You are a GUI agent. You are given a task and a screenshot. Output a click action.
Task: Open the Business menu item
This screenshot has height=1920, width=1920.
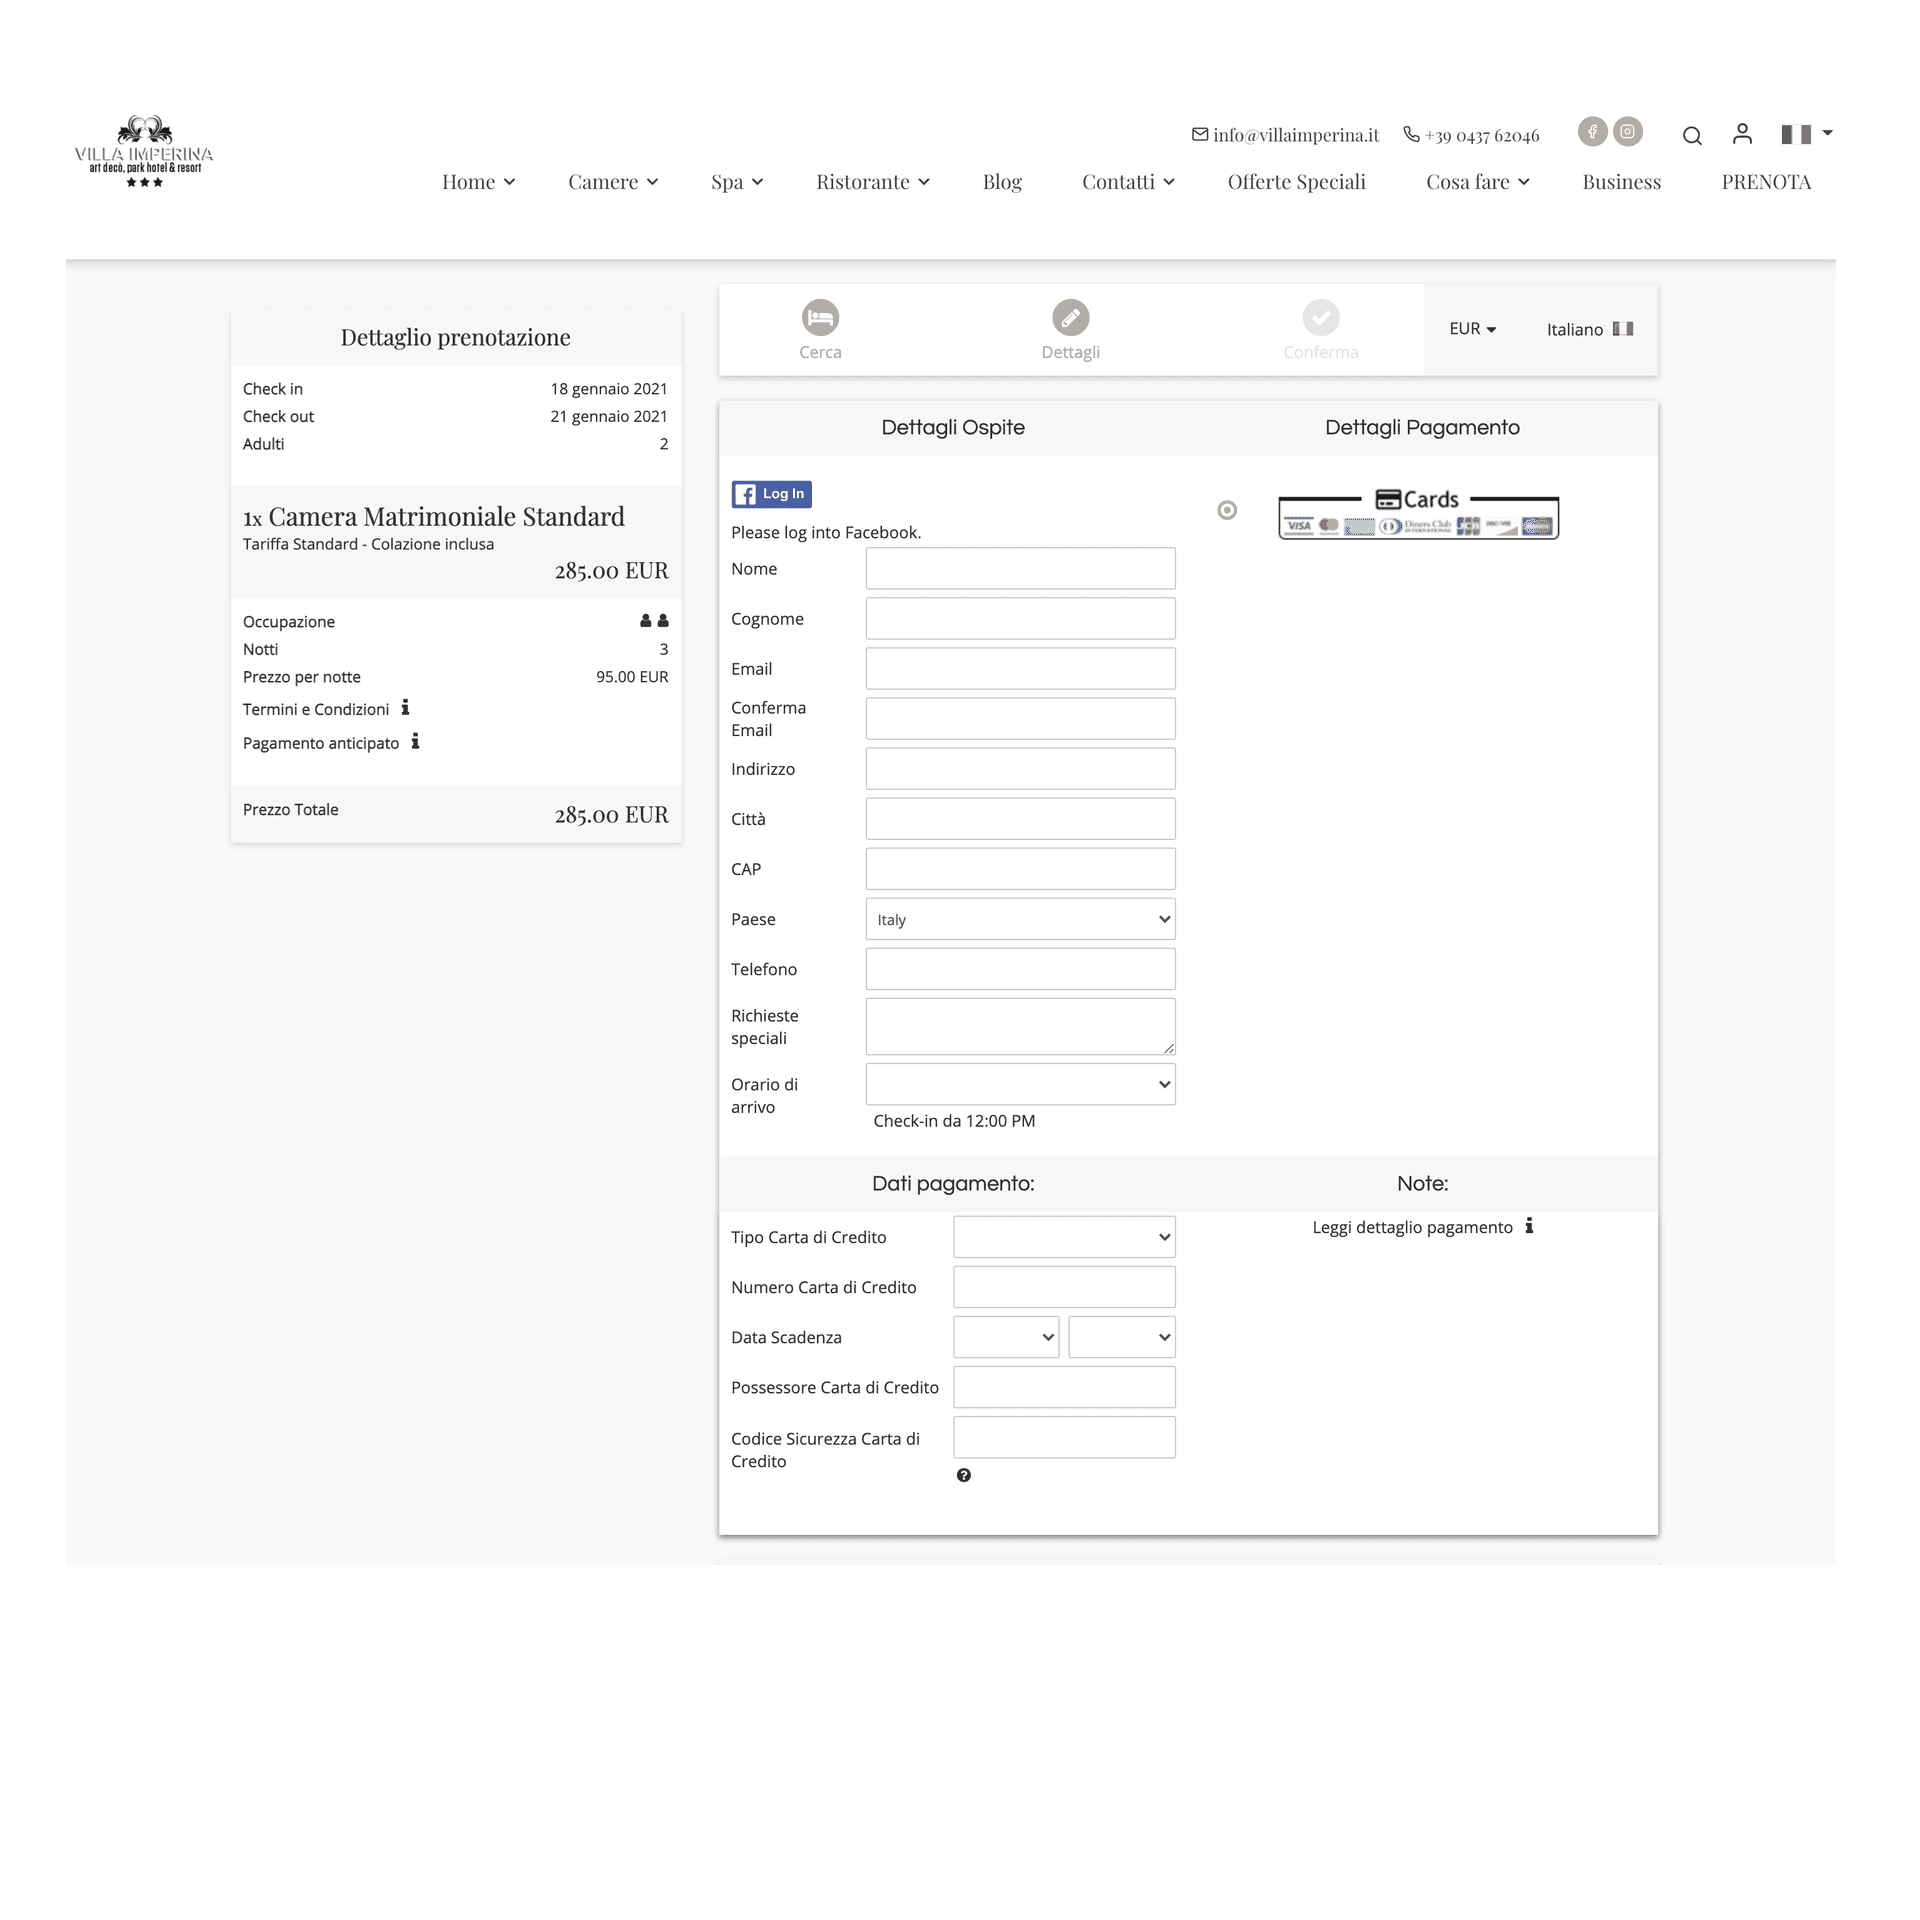click(1621, 182)
